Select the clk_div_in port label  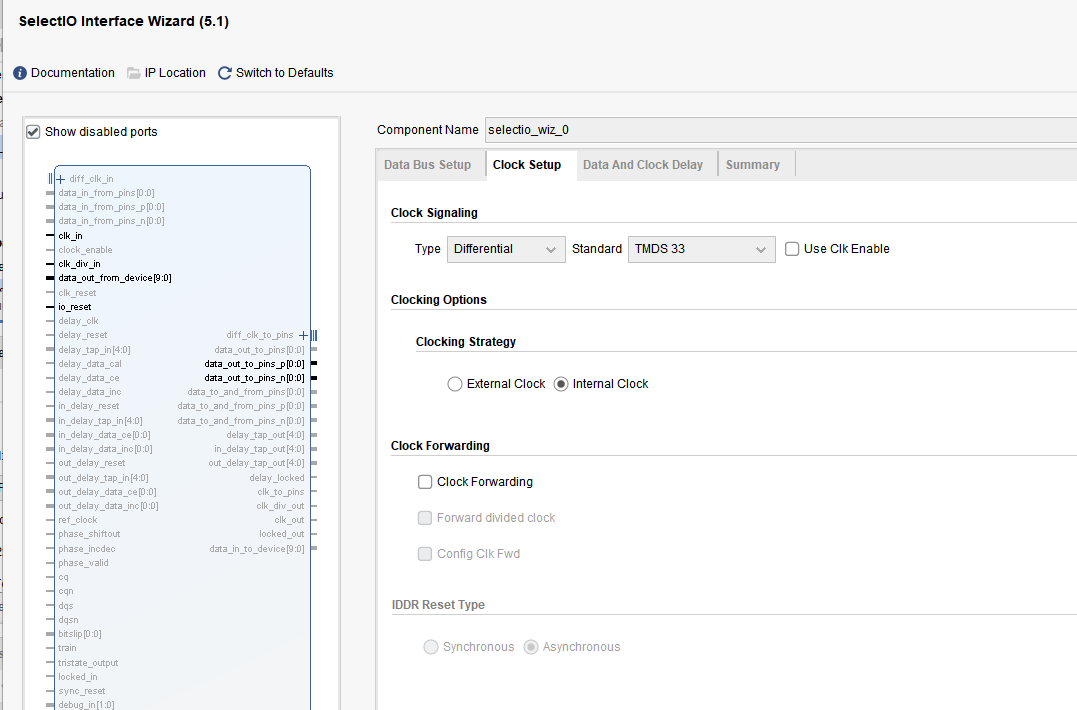click(x=79, y=264)
